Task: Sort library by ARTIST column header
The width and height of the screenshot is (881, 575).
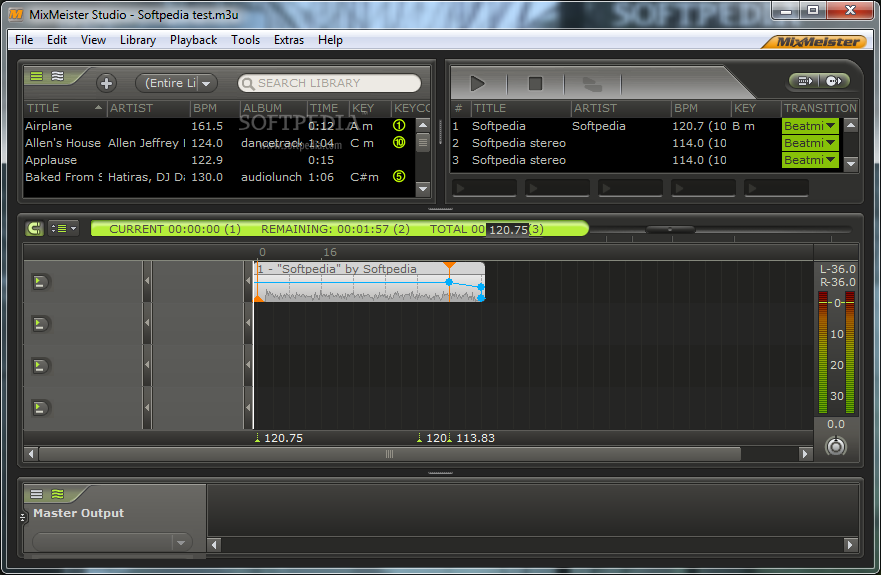Action: coord(148,108)
